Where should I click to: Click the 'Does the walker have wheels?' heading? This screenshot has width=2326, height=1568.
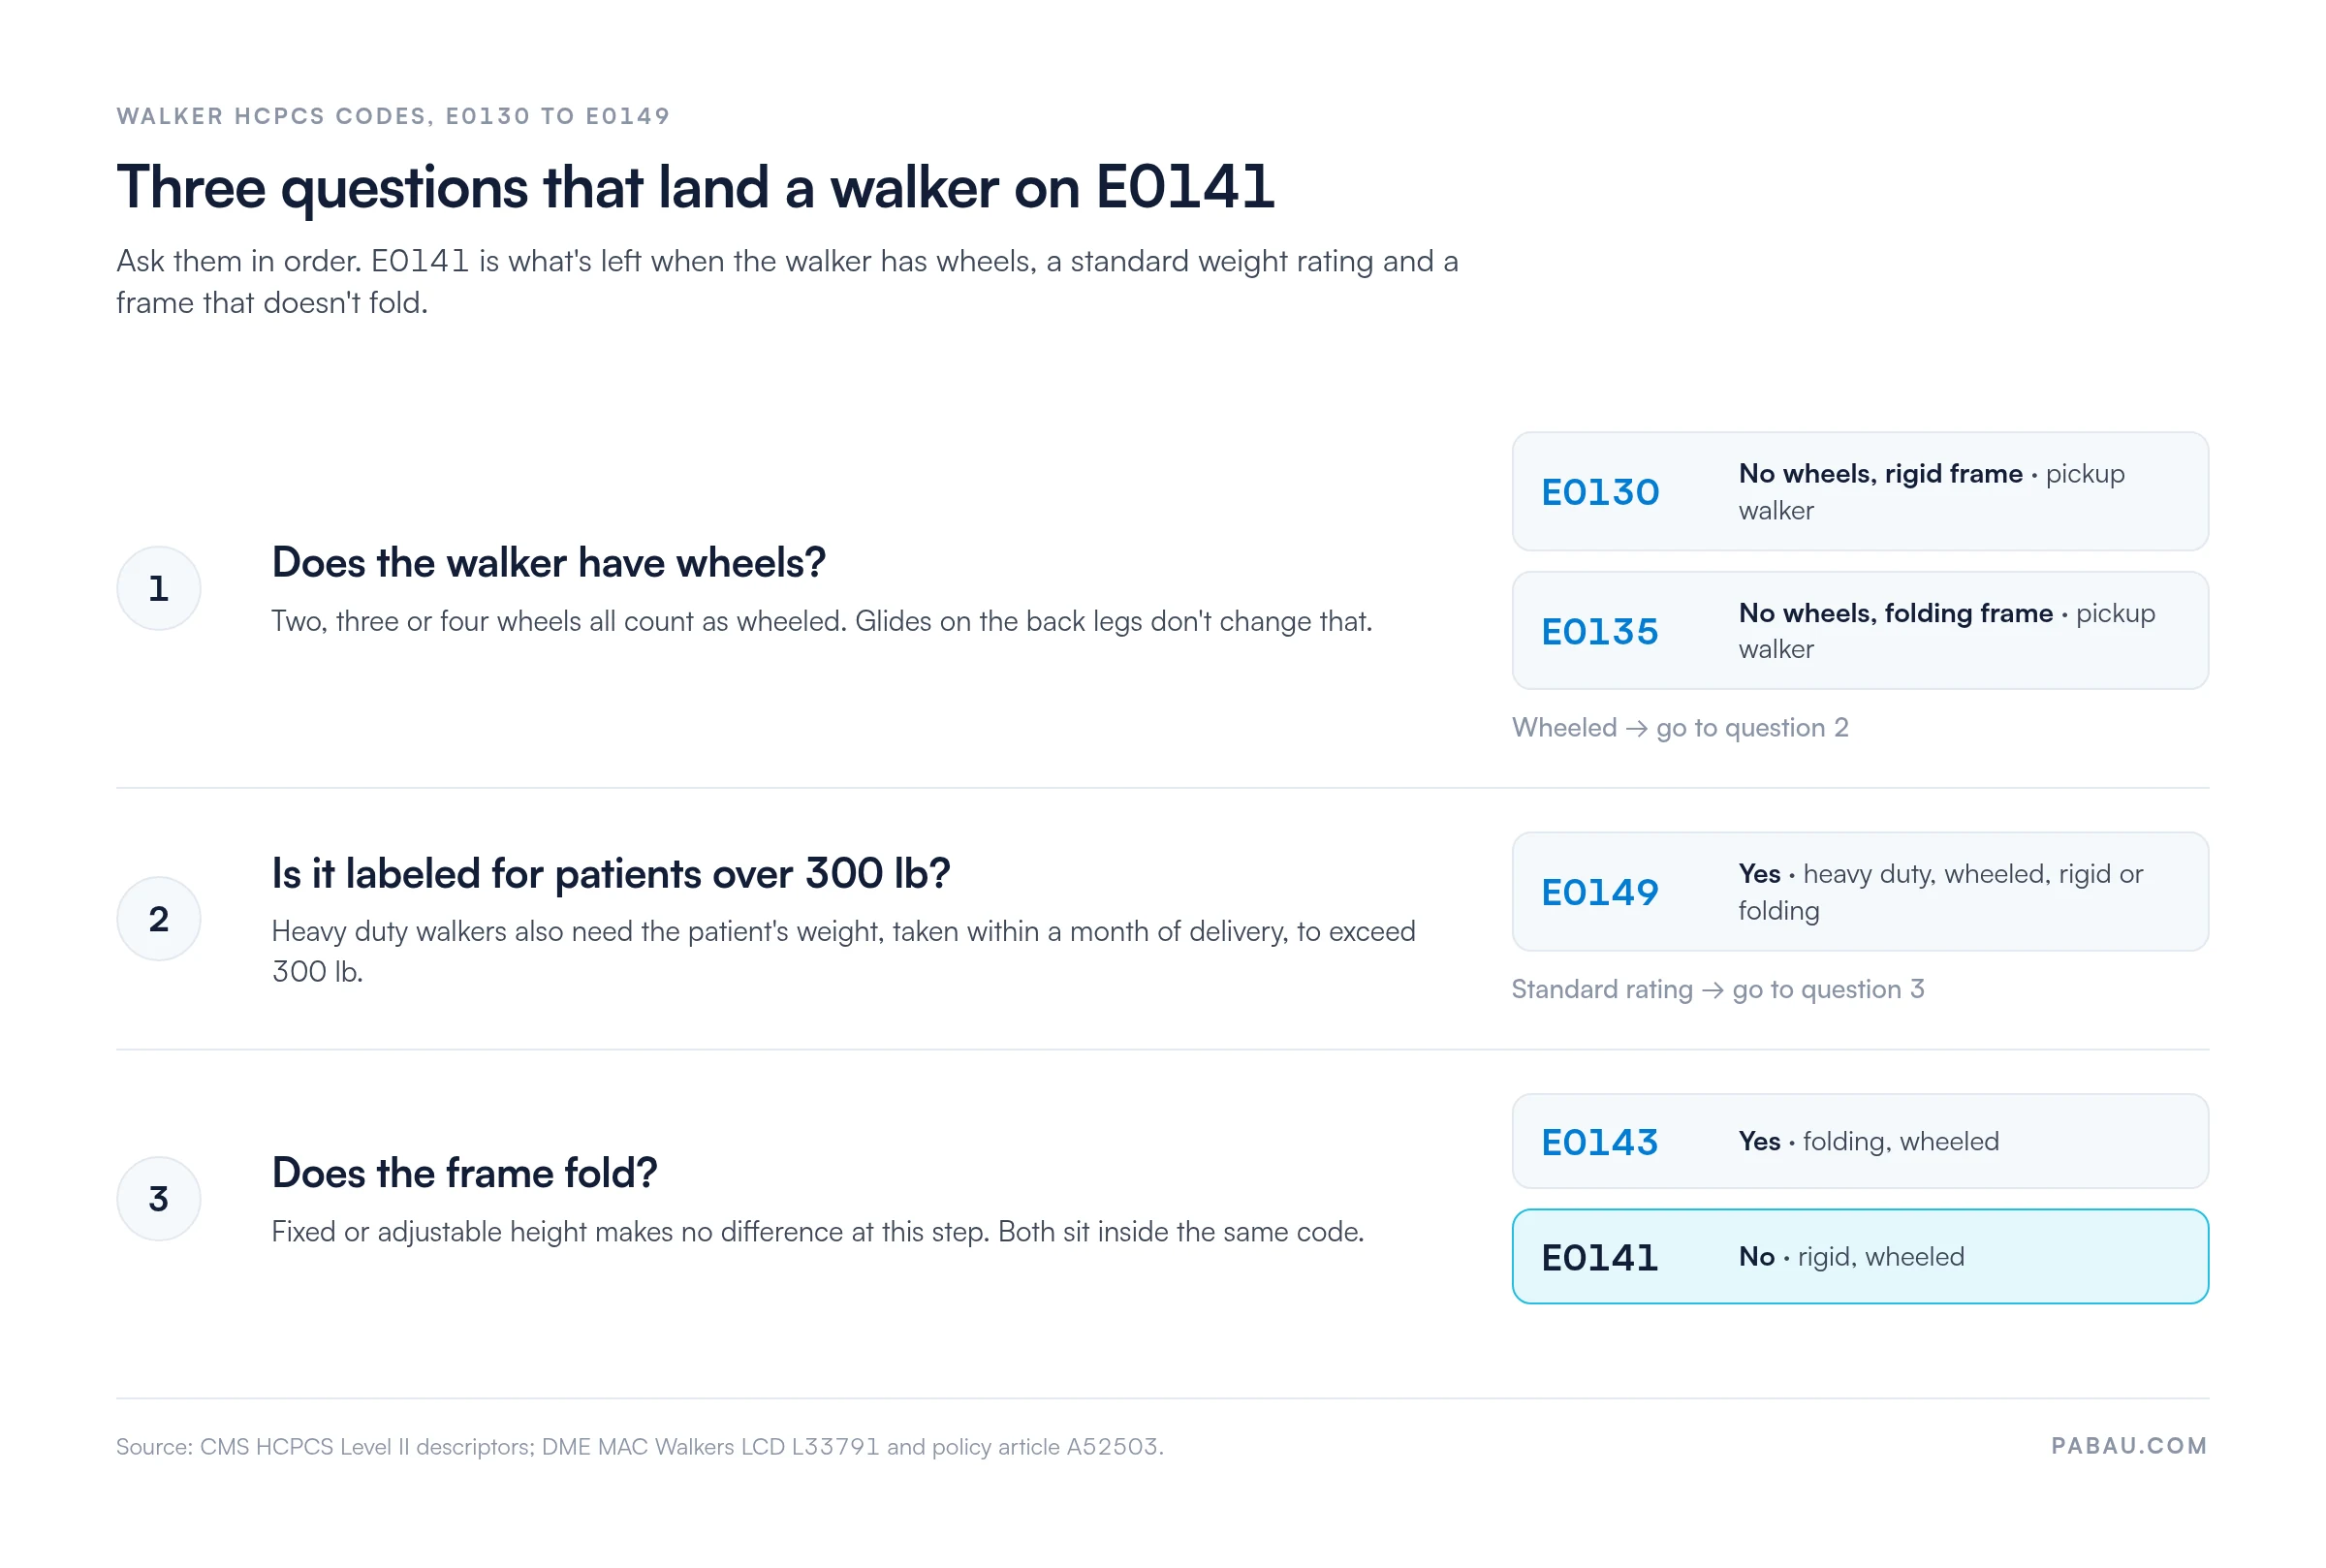[x=548, y=562]
